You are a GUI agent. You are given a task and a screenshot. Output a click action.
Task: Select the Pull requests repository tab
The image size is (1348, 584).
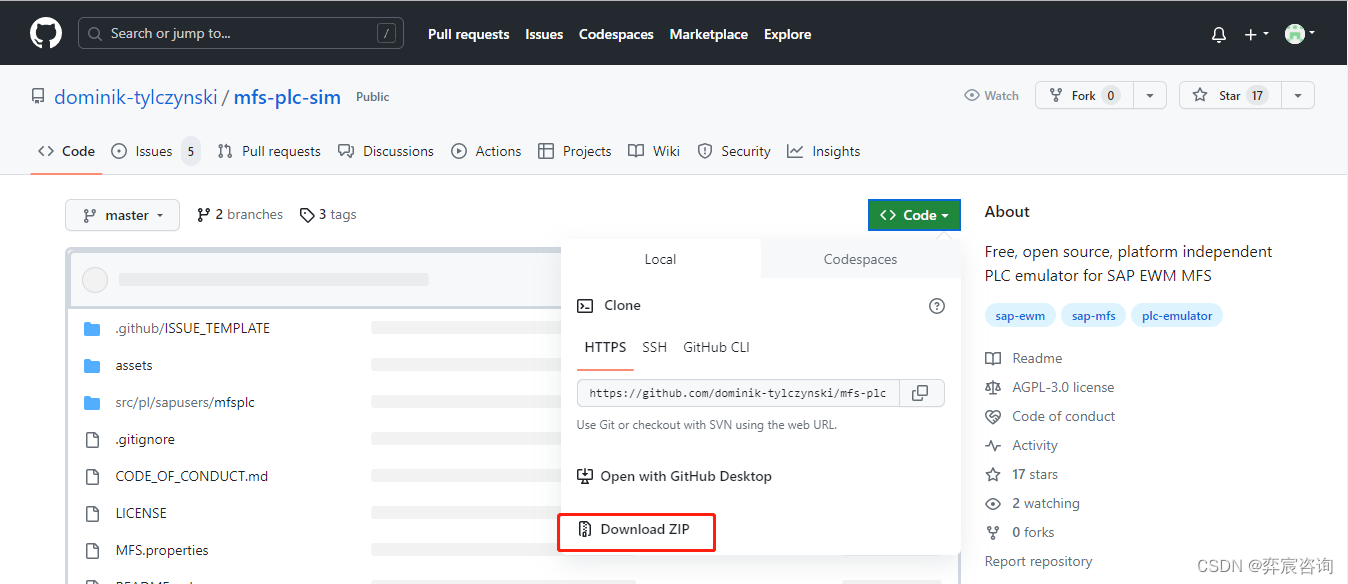(269, 151)
